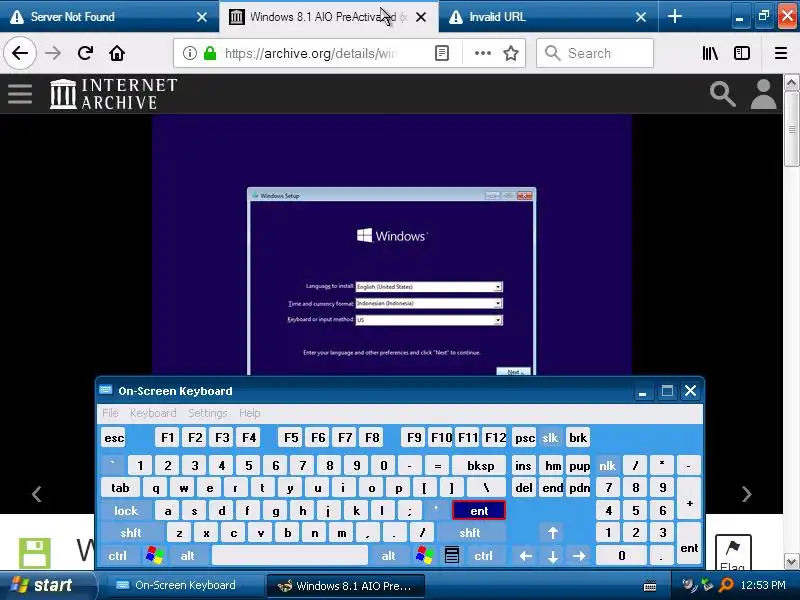Click right Windows logo key on keyboard
This screenshot has width=800, height=600.
[x=424, y=555]
